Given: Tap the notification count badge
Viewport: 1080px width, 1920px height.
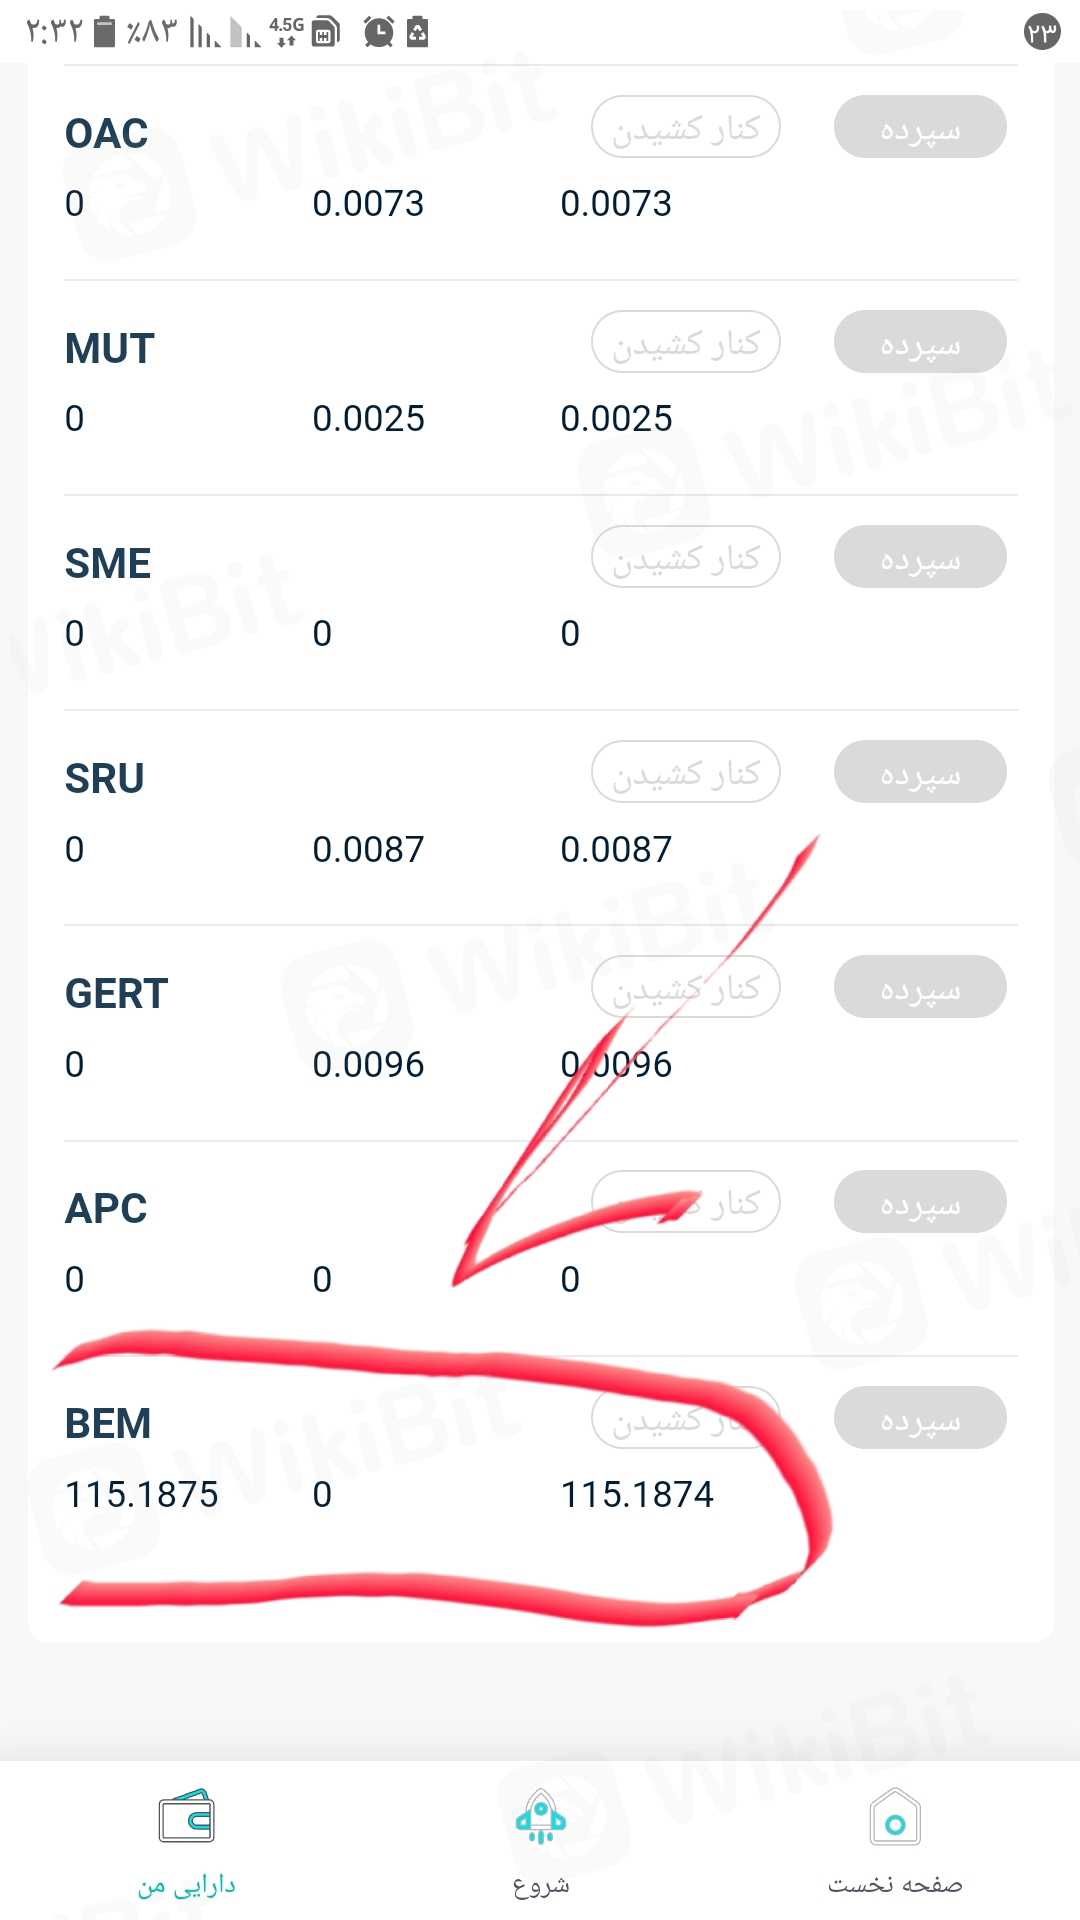Looking at the screenshot, I should (1042, 32).
